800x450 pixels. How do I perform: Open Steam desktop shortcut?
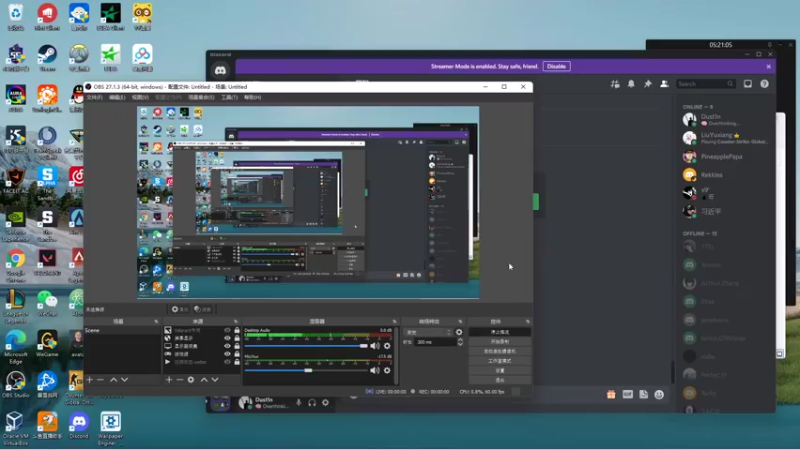click(47, 57)
